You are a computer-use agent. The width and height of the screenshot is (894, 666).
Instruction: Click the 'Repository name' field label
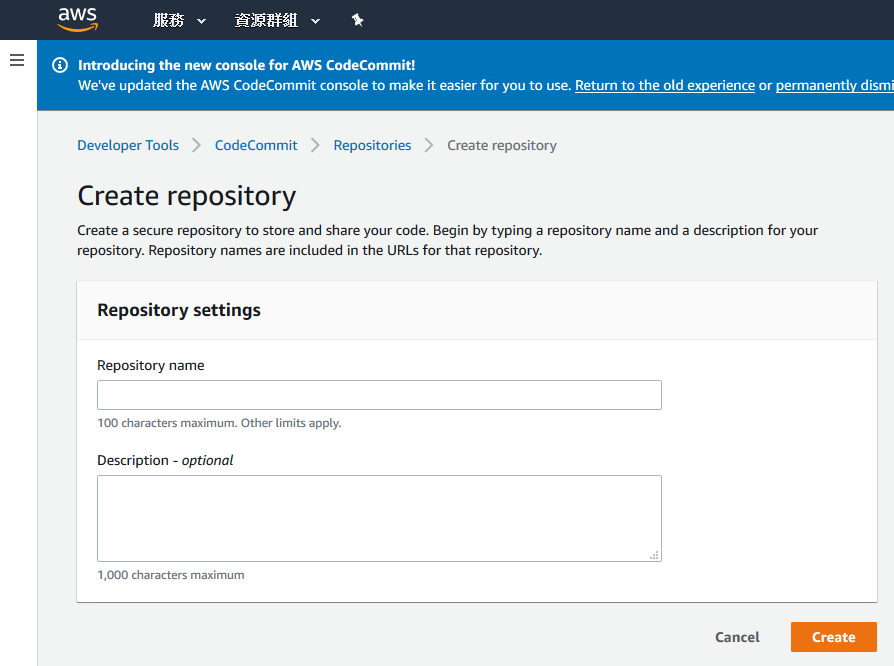(151, 366)
